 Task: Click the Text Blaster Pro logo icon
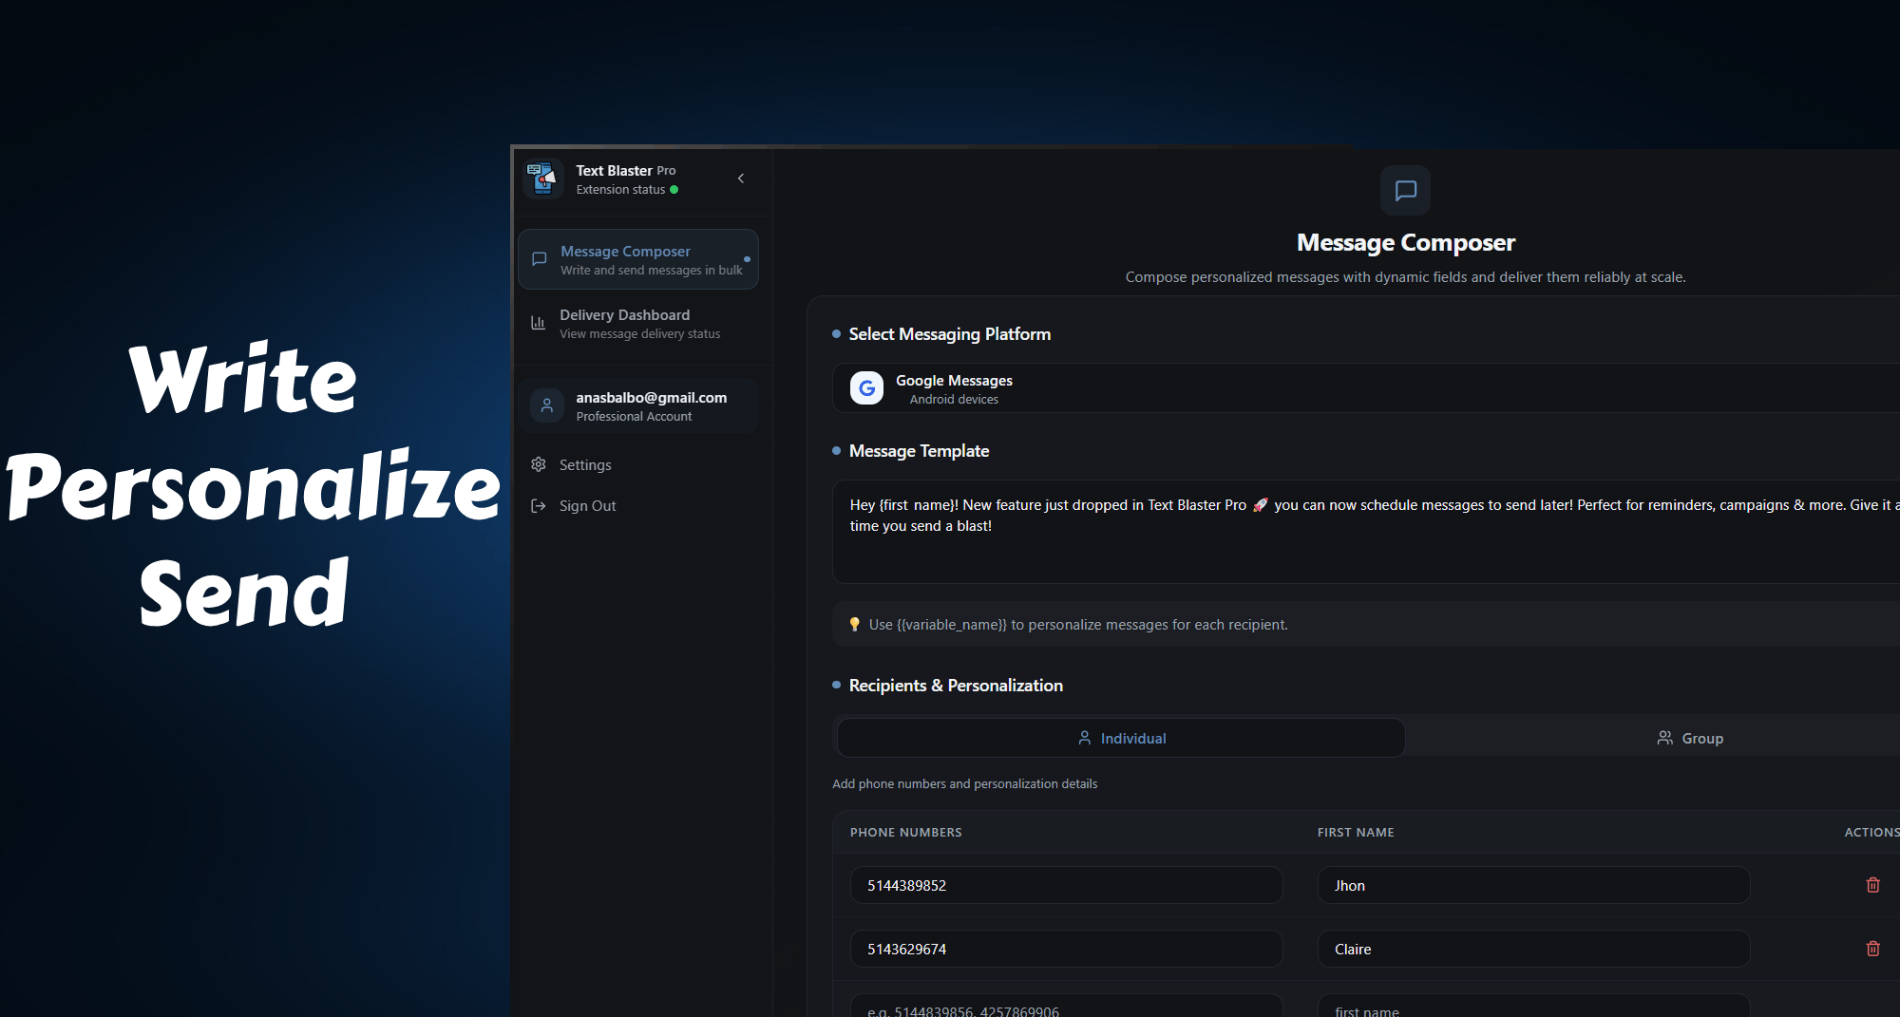click(x=544, y=179)
